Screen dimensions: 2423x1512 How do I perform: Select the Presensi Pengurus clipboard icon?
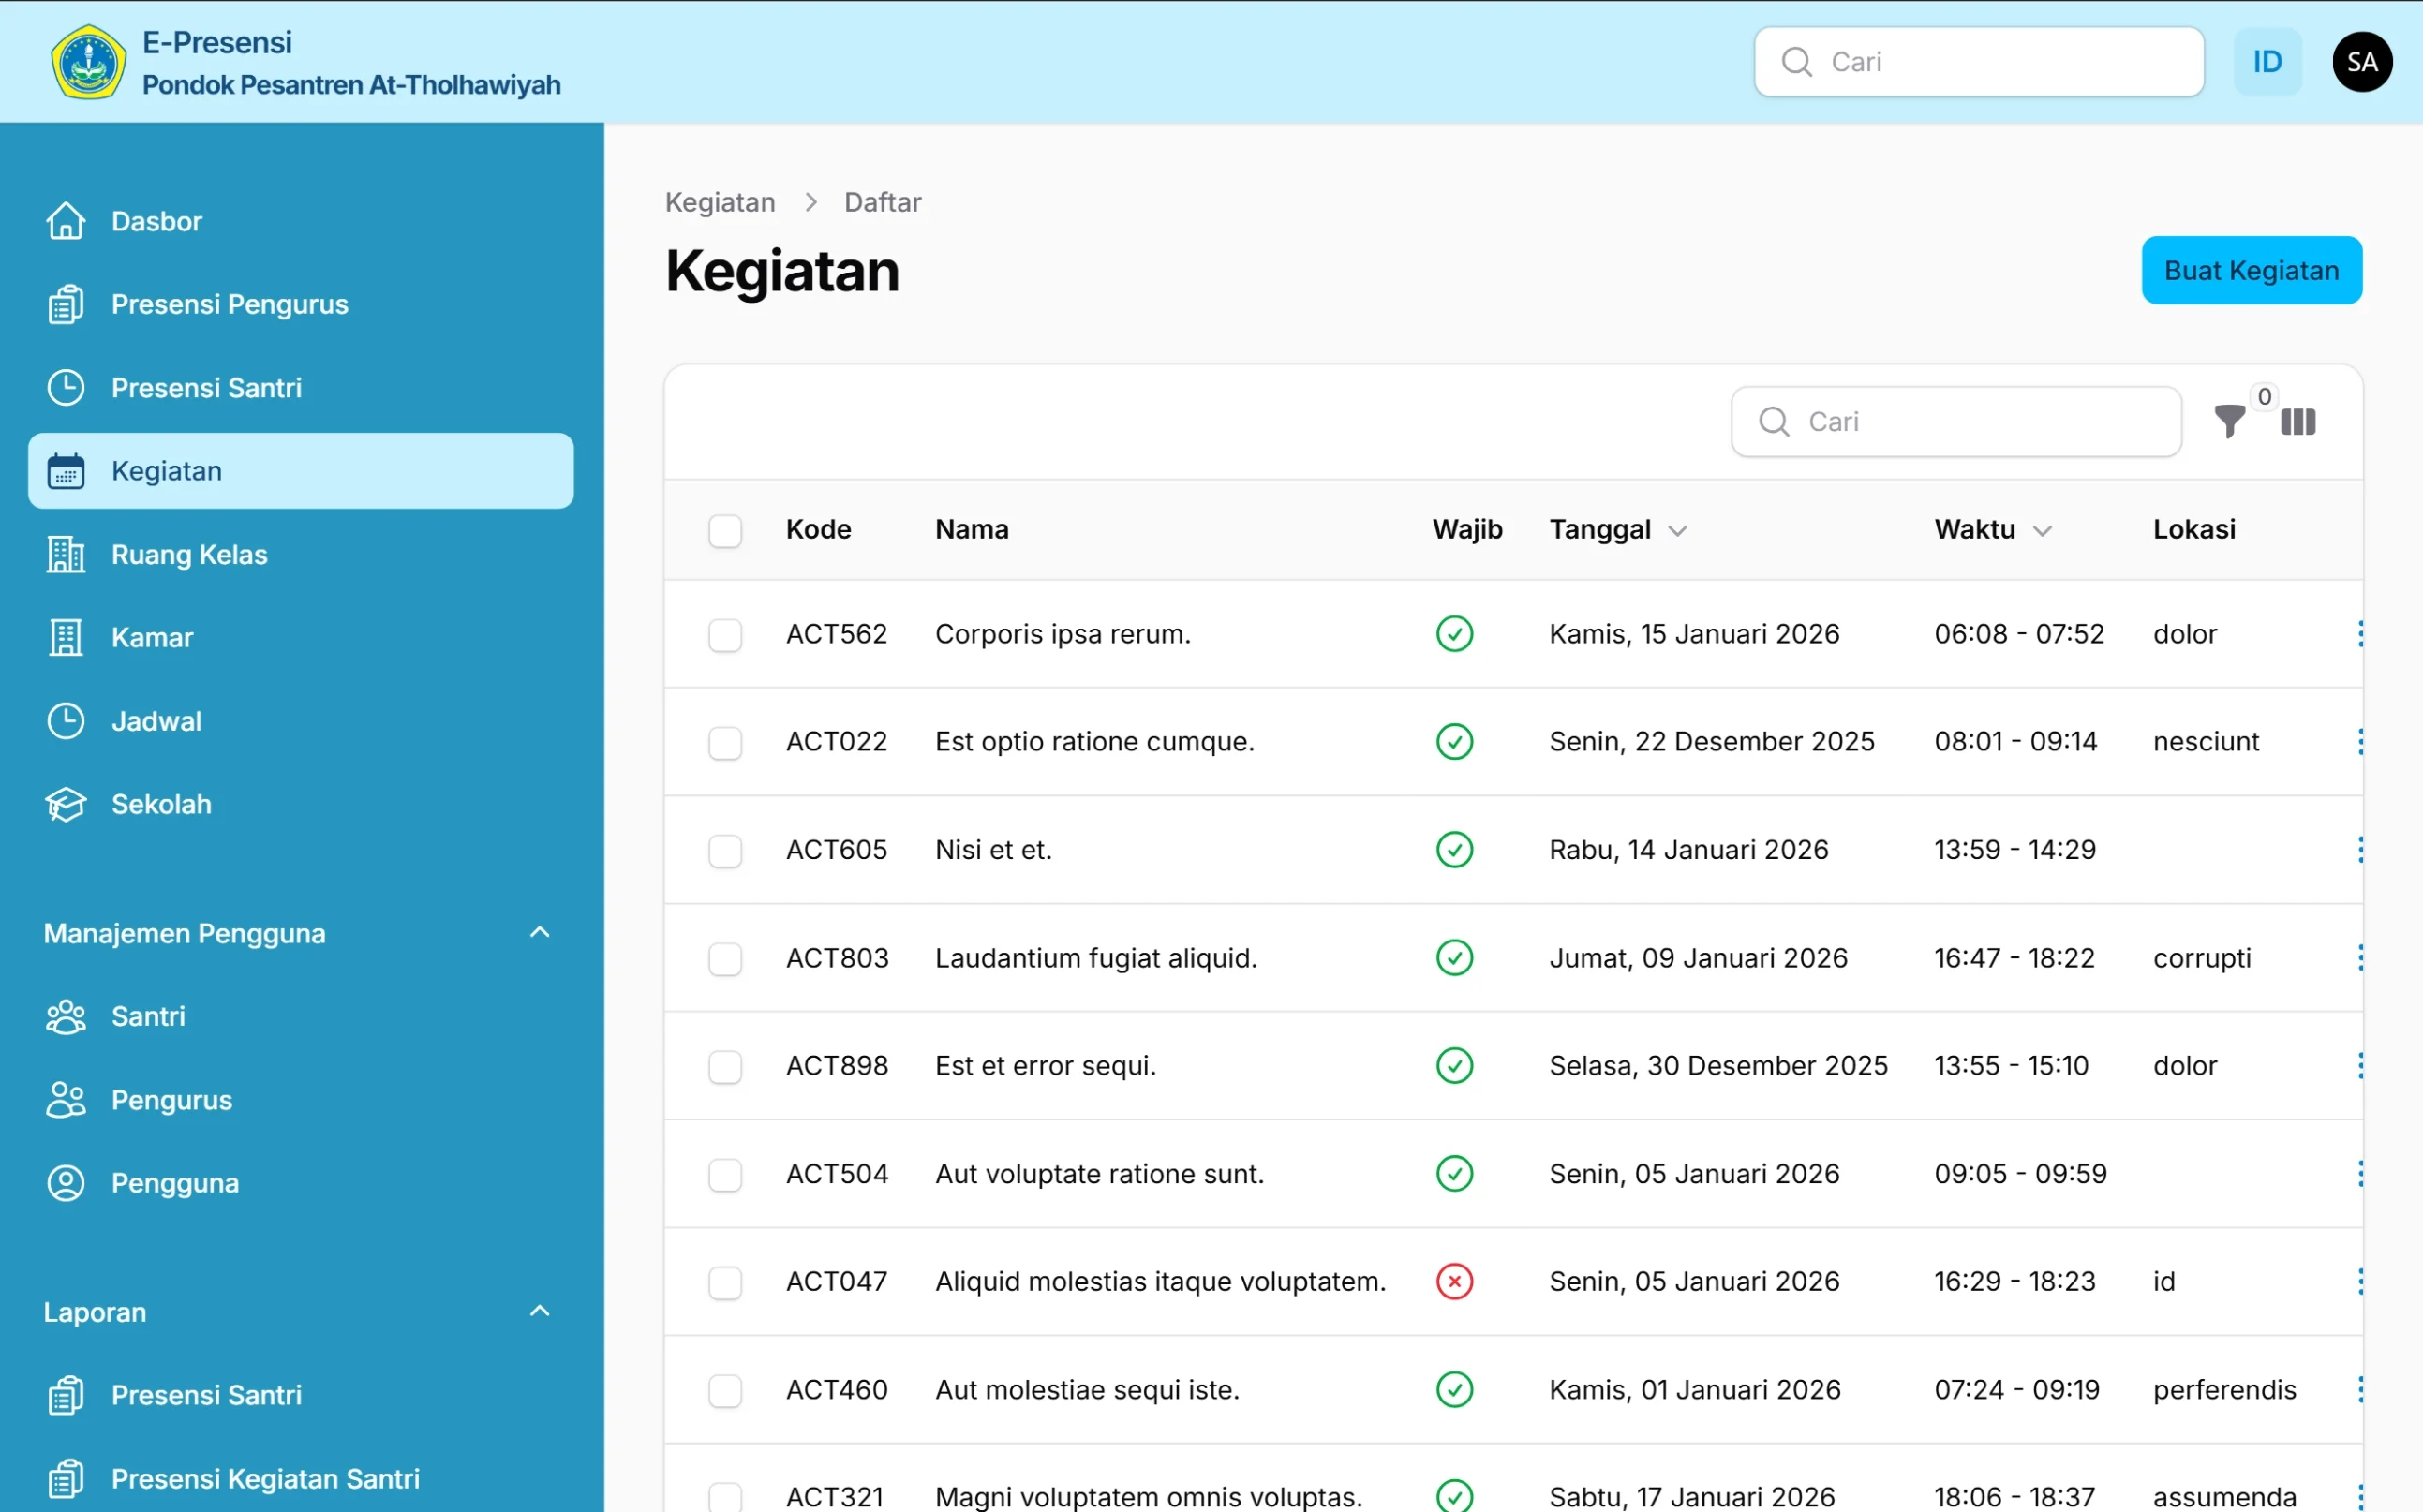pos(65,304)
